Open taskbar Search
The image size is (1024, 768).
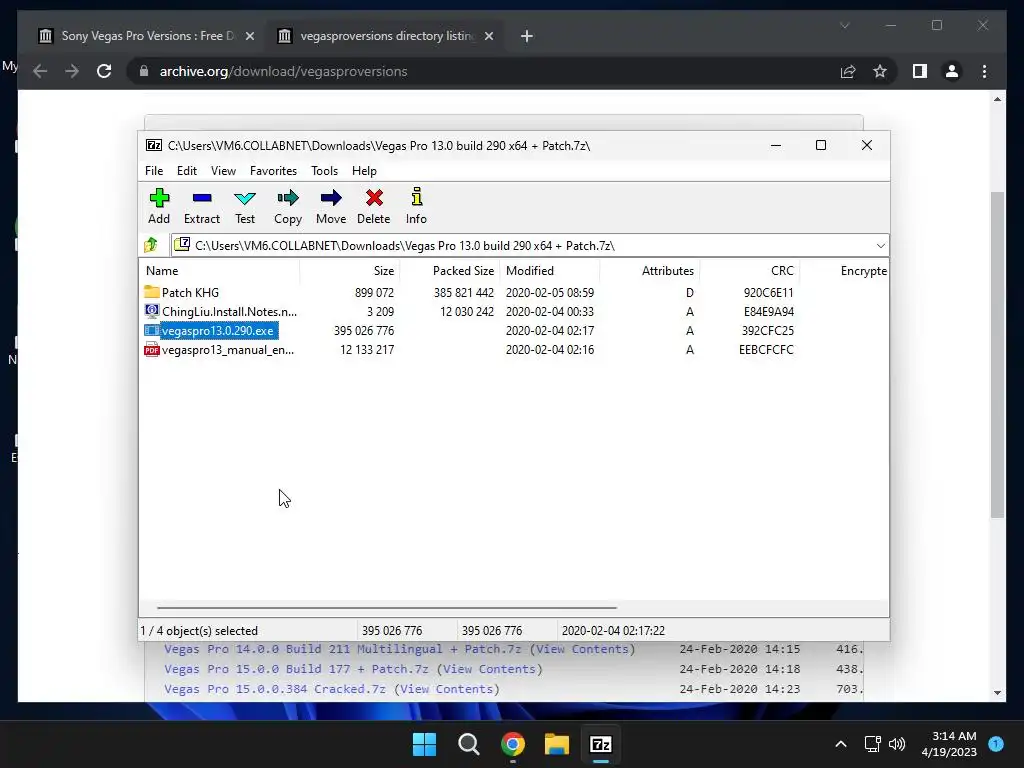pos(468,744)
